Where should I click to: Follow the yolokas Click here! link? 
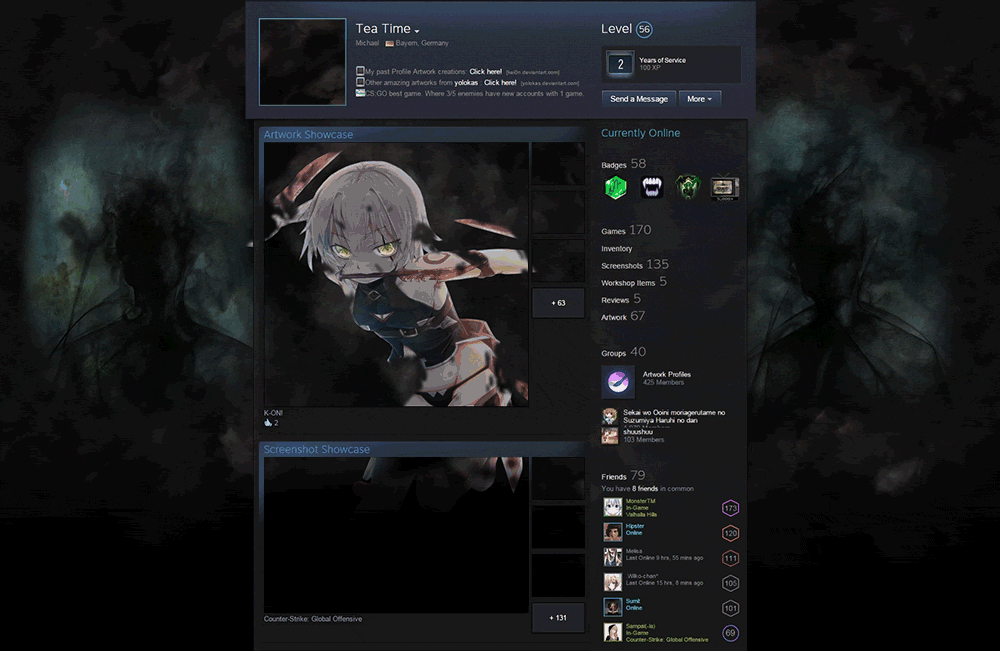pos(500,82)
